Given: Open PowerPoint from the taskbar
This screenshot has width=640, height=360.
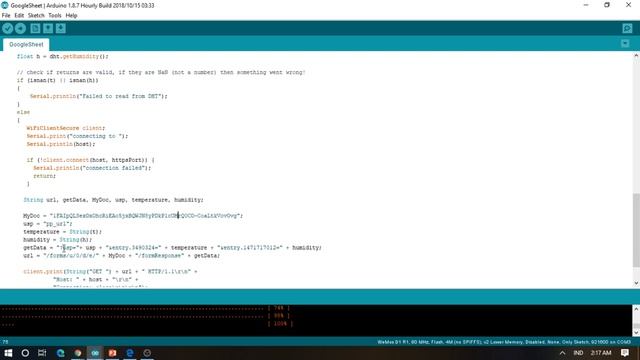Looking at the screenshot, I should tap(112, 353).
